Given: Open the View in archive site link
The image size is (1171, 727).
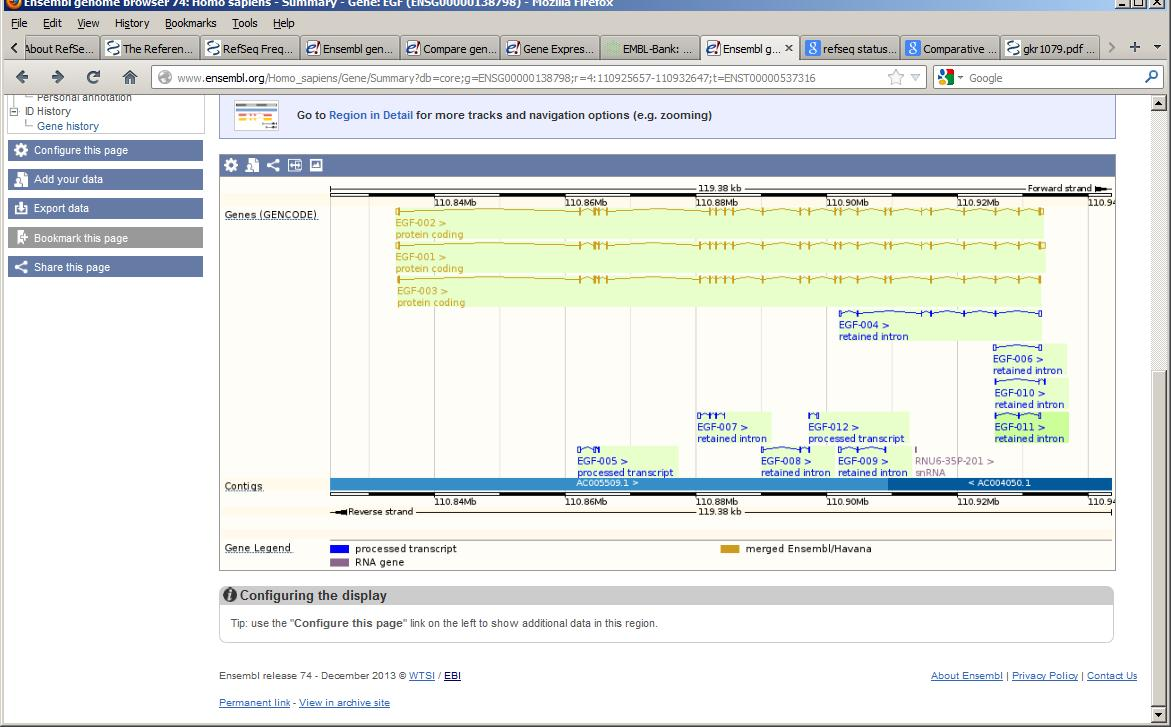Looking at the screenshot, I should 344,702.
